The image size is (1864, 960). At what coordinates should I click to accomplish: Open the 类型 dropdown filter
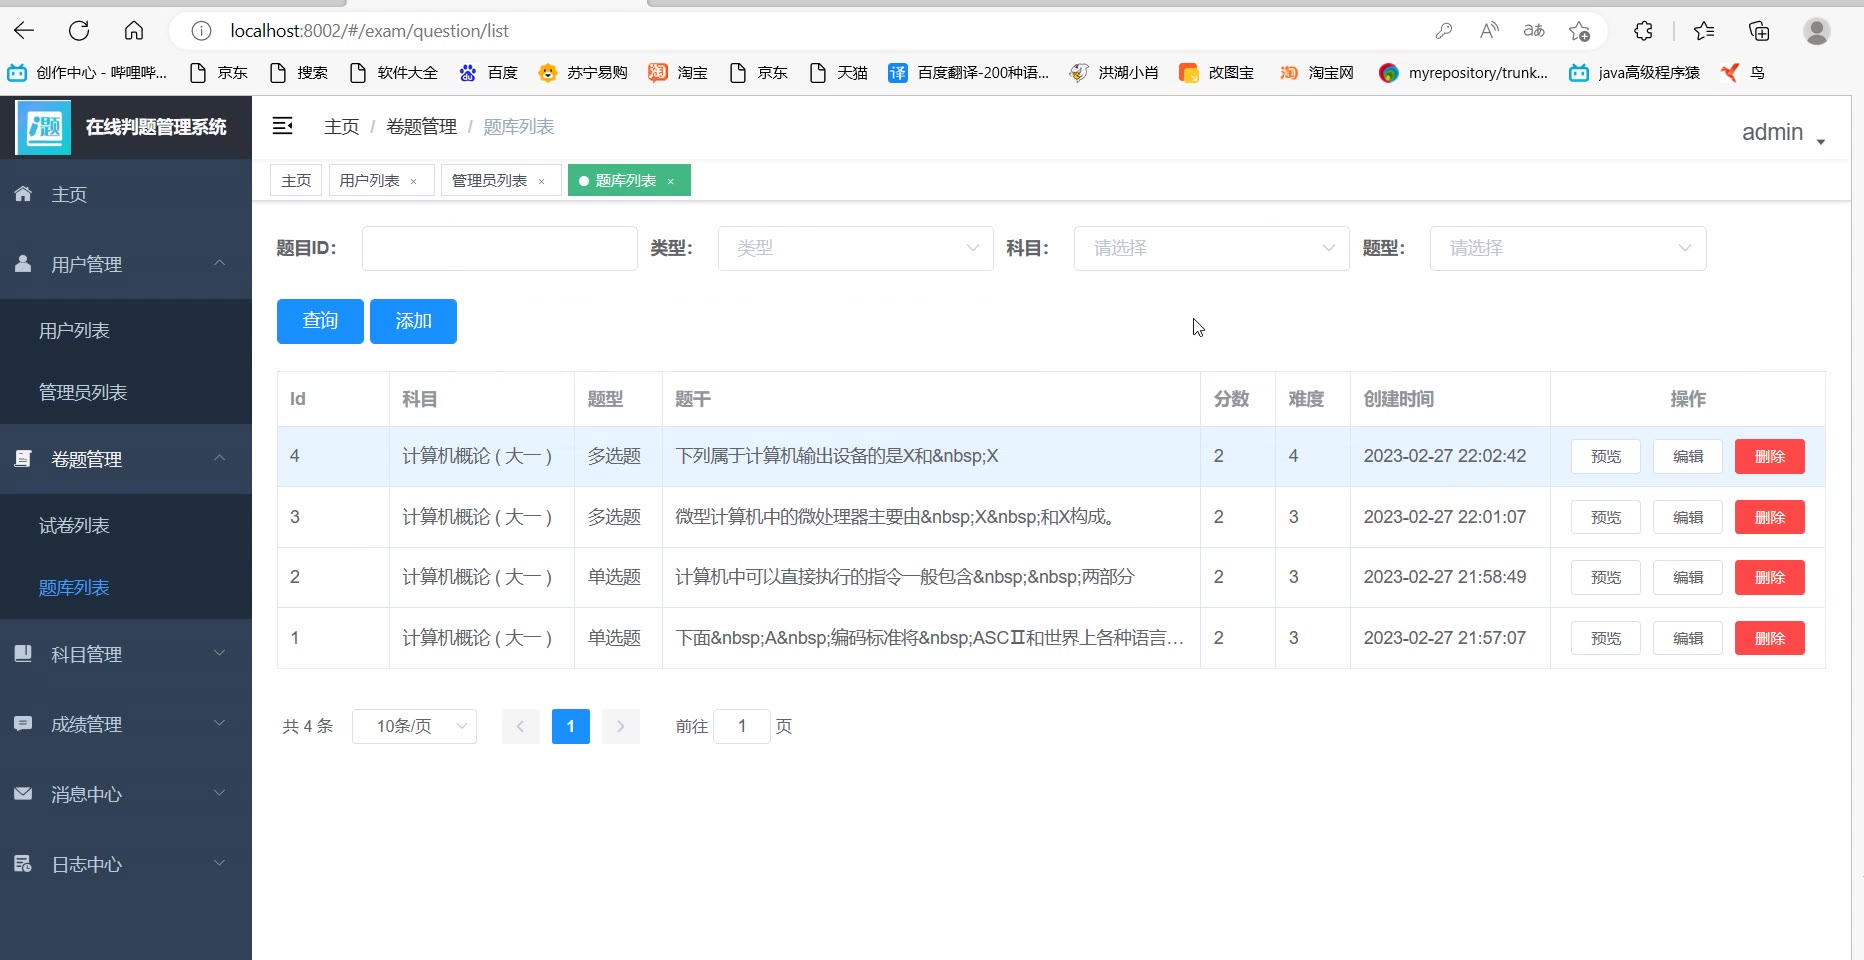pos(855,248)
